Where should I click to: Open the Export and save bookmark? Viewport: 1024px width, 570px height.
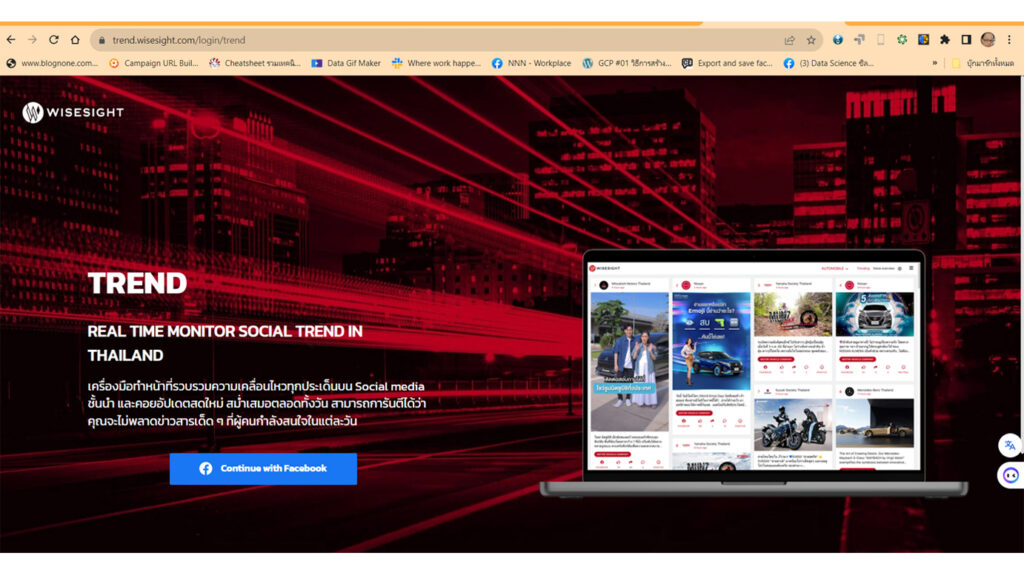click(x=728, y=63)
